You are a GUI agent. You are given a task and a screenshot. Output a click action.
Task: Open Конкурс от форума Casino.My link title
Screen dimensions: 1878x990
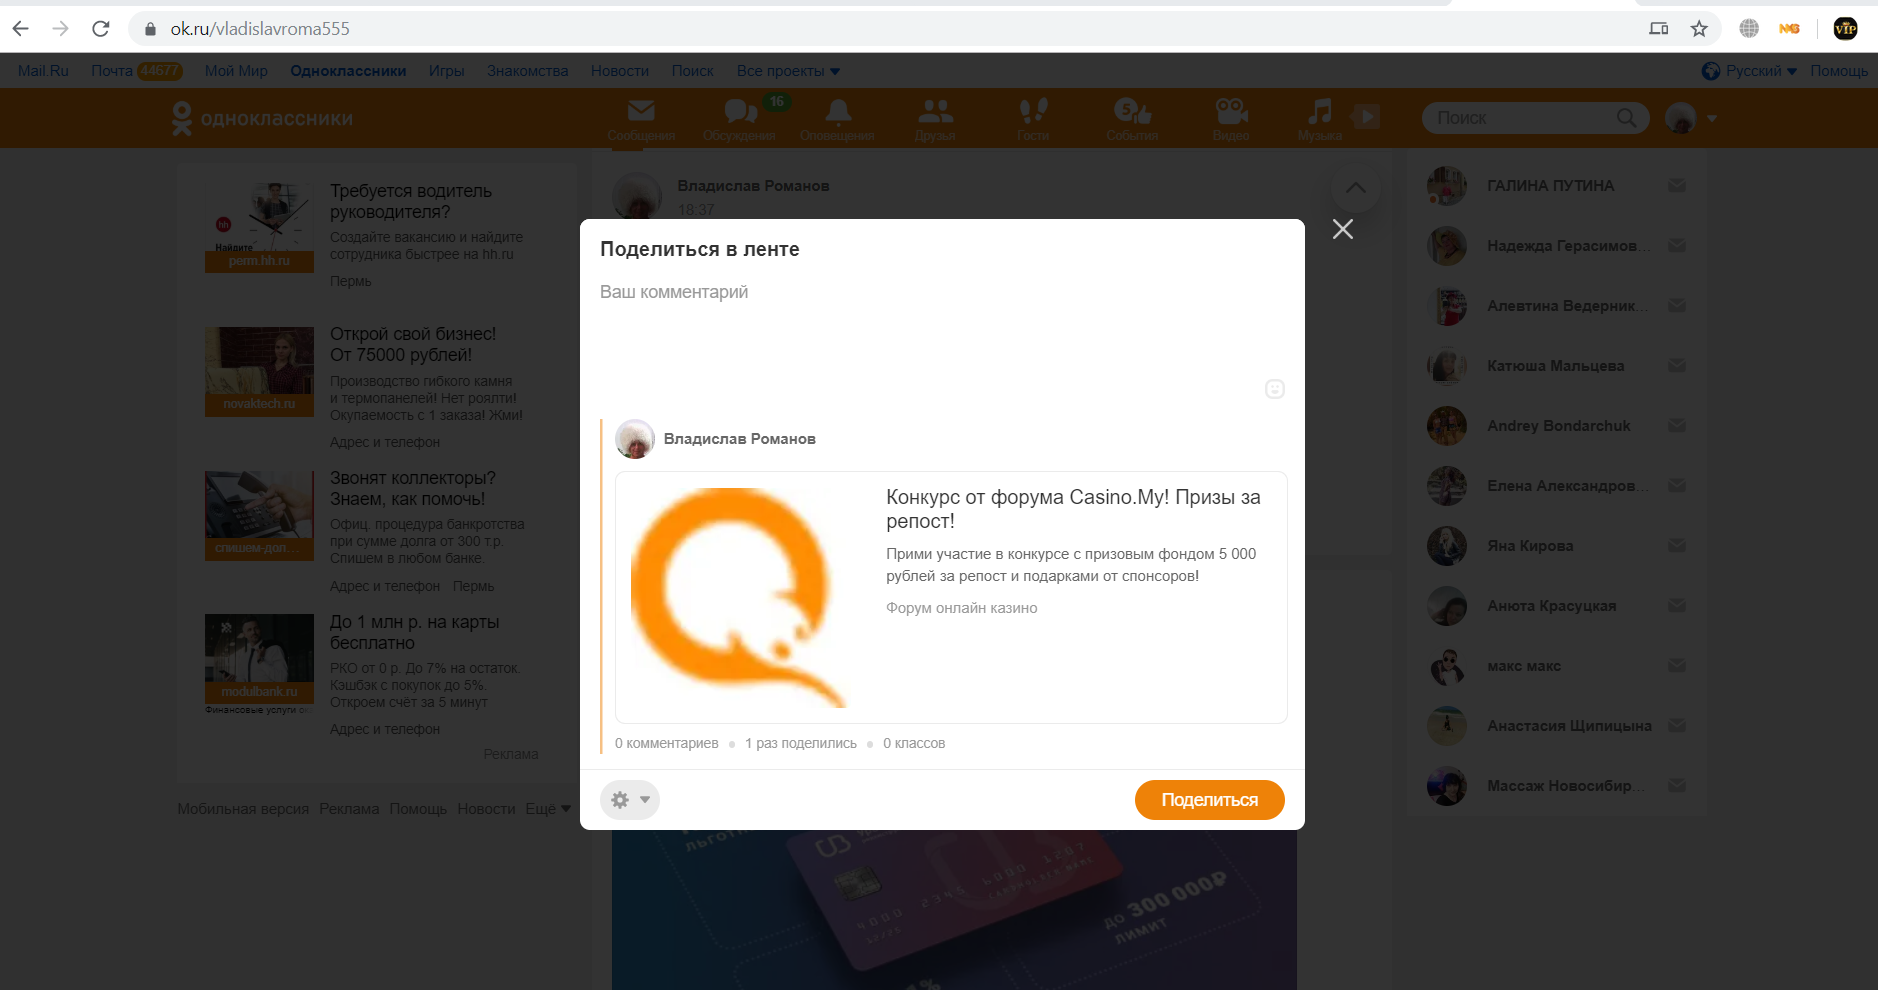point(1073,509)
